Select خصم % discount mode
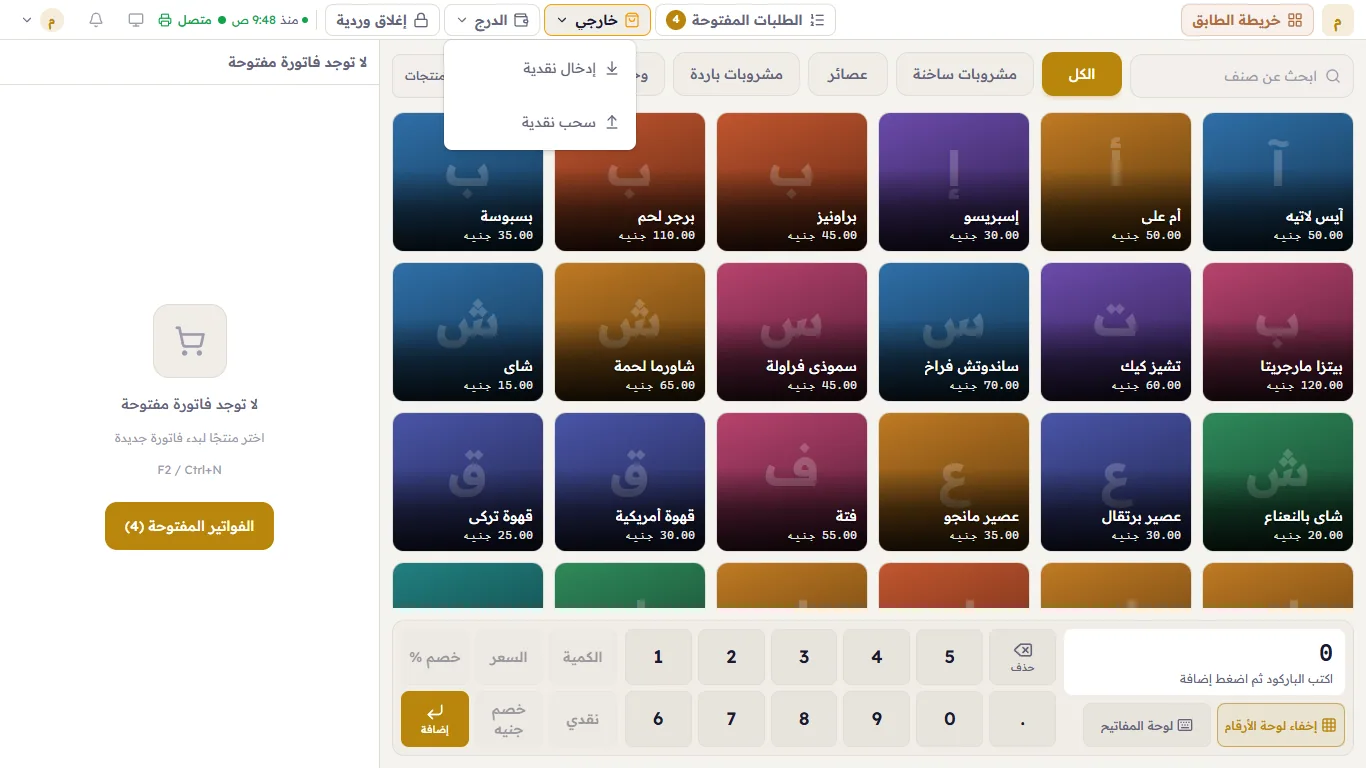Screen dimensions: 1366x768 coord(435,657)
